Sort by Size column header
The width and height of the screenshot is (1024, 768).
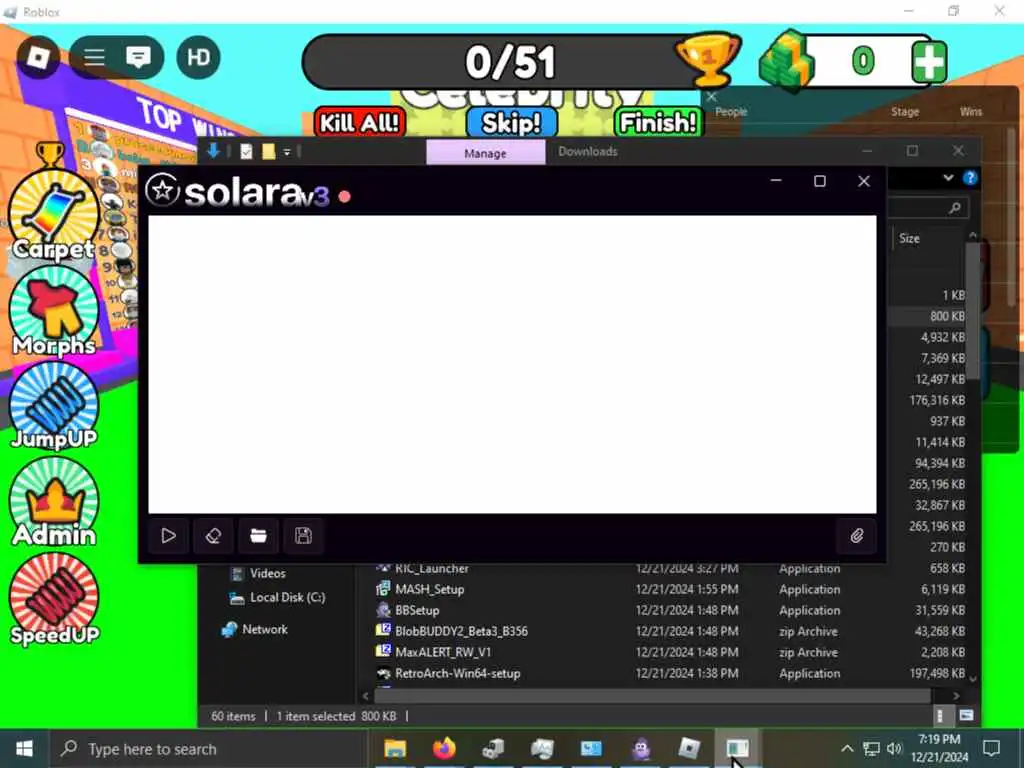point(909,238)
